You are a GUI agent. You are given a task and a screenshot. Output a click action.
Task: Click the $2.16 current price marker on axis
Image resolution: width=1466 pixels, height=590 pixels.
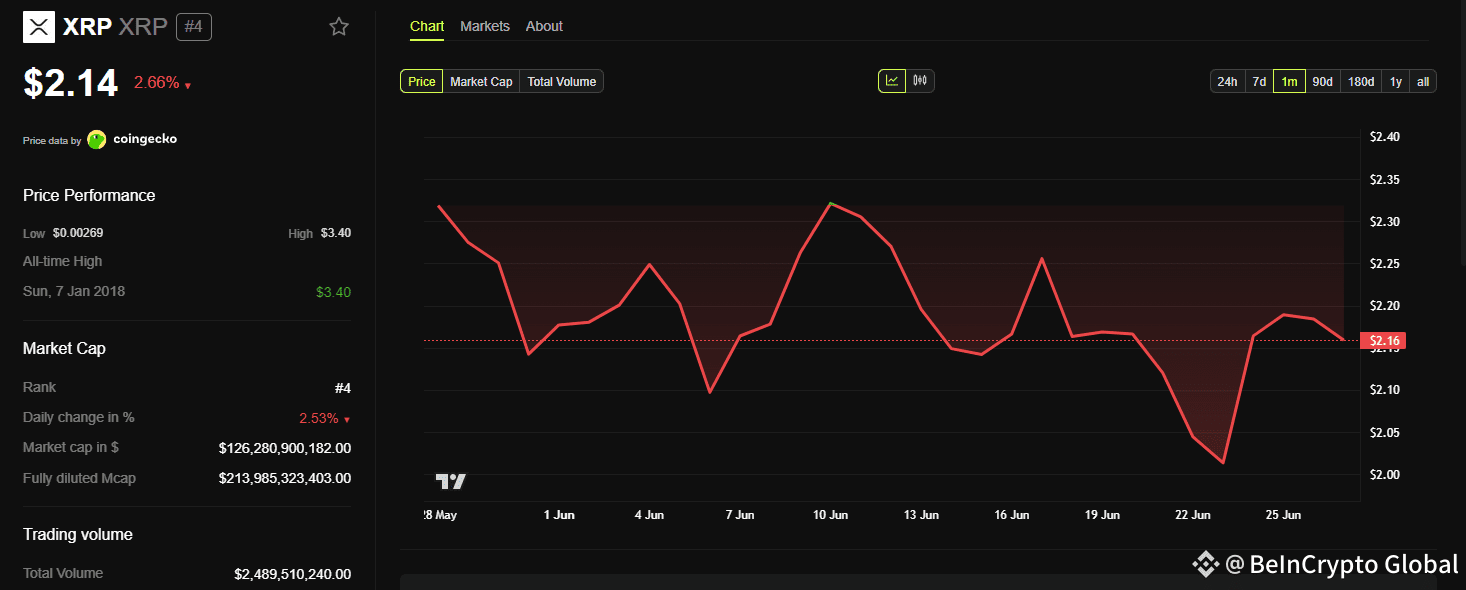(1381, 341)
